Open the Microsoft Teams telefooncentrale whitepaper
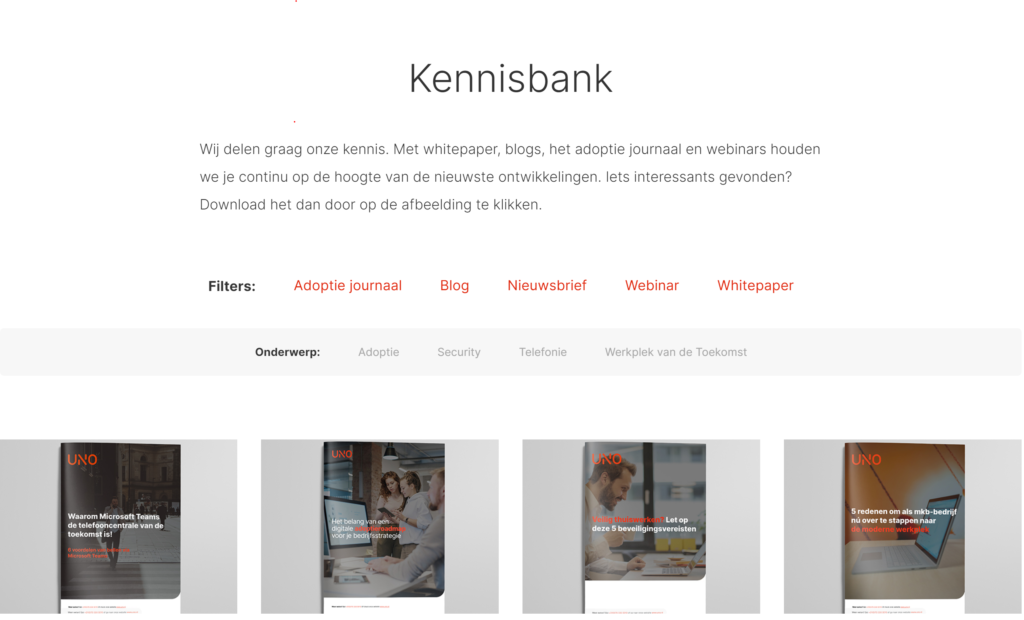 119,527
